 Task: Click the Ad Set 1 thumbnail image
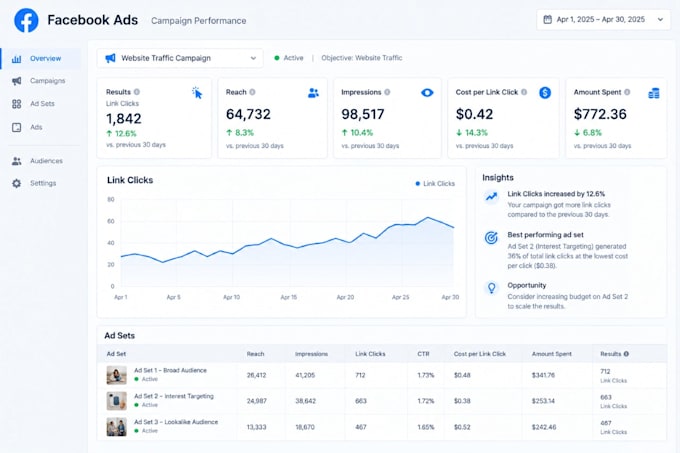pos(117,375)
